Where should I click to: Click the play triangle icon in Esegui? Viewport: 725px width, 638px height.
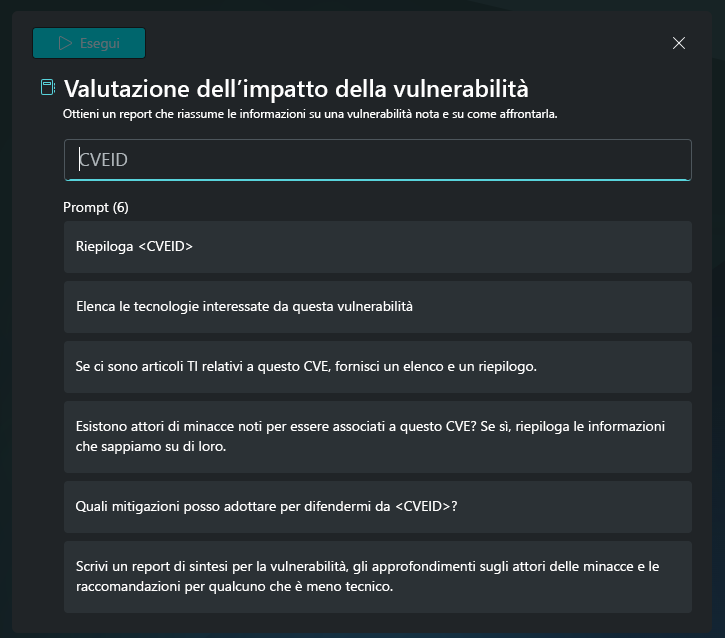[x=66, y=43]
